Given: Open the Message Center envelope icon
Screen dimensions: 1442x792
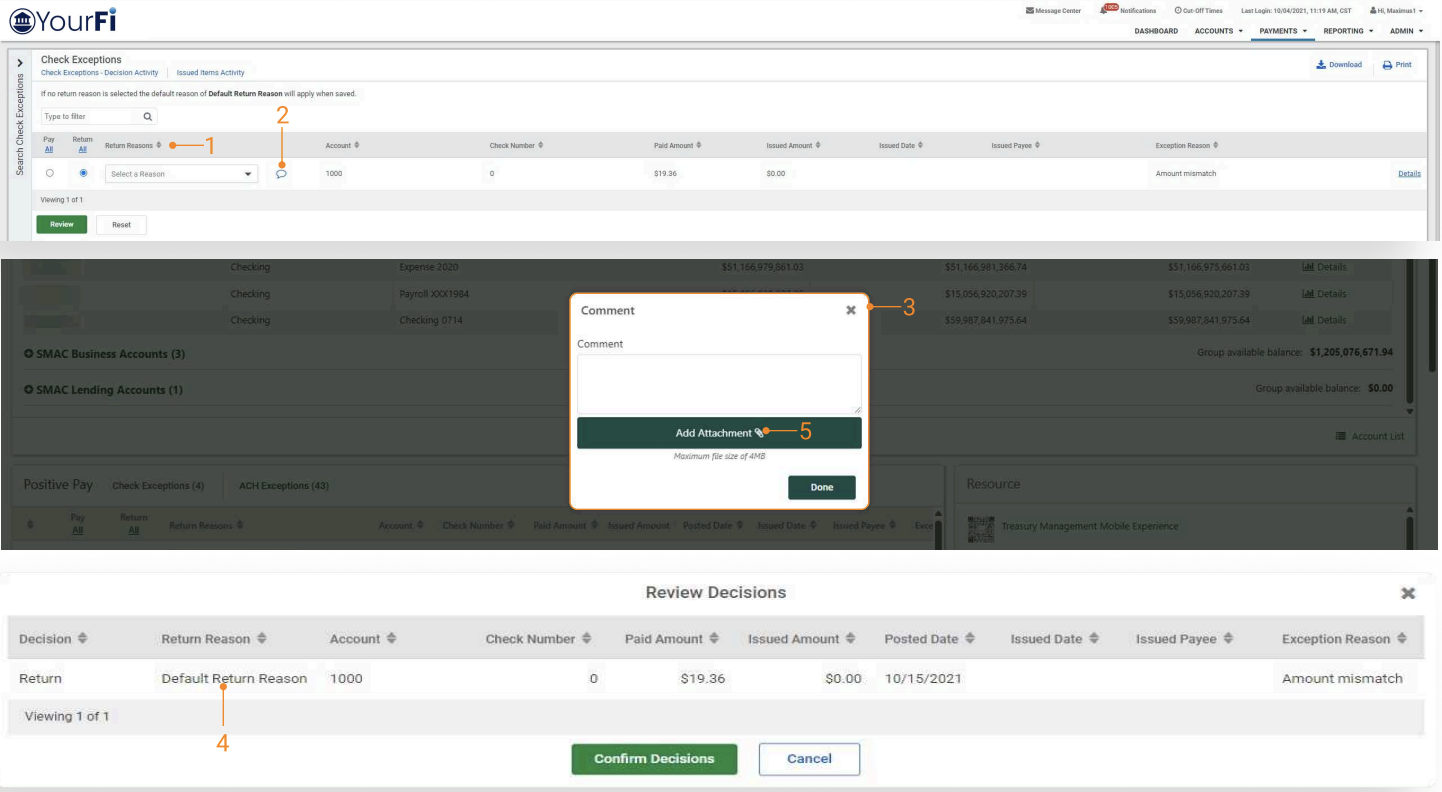Looking at the screenshot, I should pyautogui.click(x=1030, y=11).
